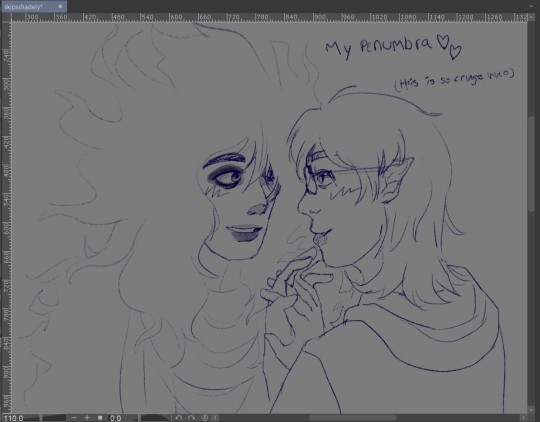Viewport: 540px width, 422px height.
Task: Click the '(this is so cringe lmao)' note
Action: (454, 79)
